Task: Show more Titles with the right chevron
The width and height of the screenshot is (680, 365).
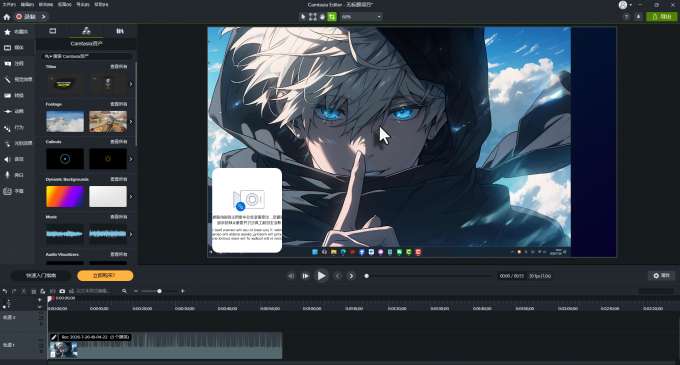Action: [x=131, y=84]
